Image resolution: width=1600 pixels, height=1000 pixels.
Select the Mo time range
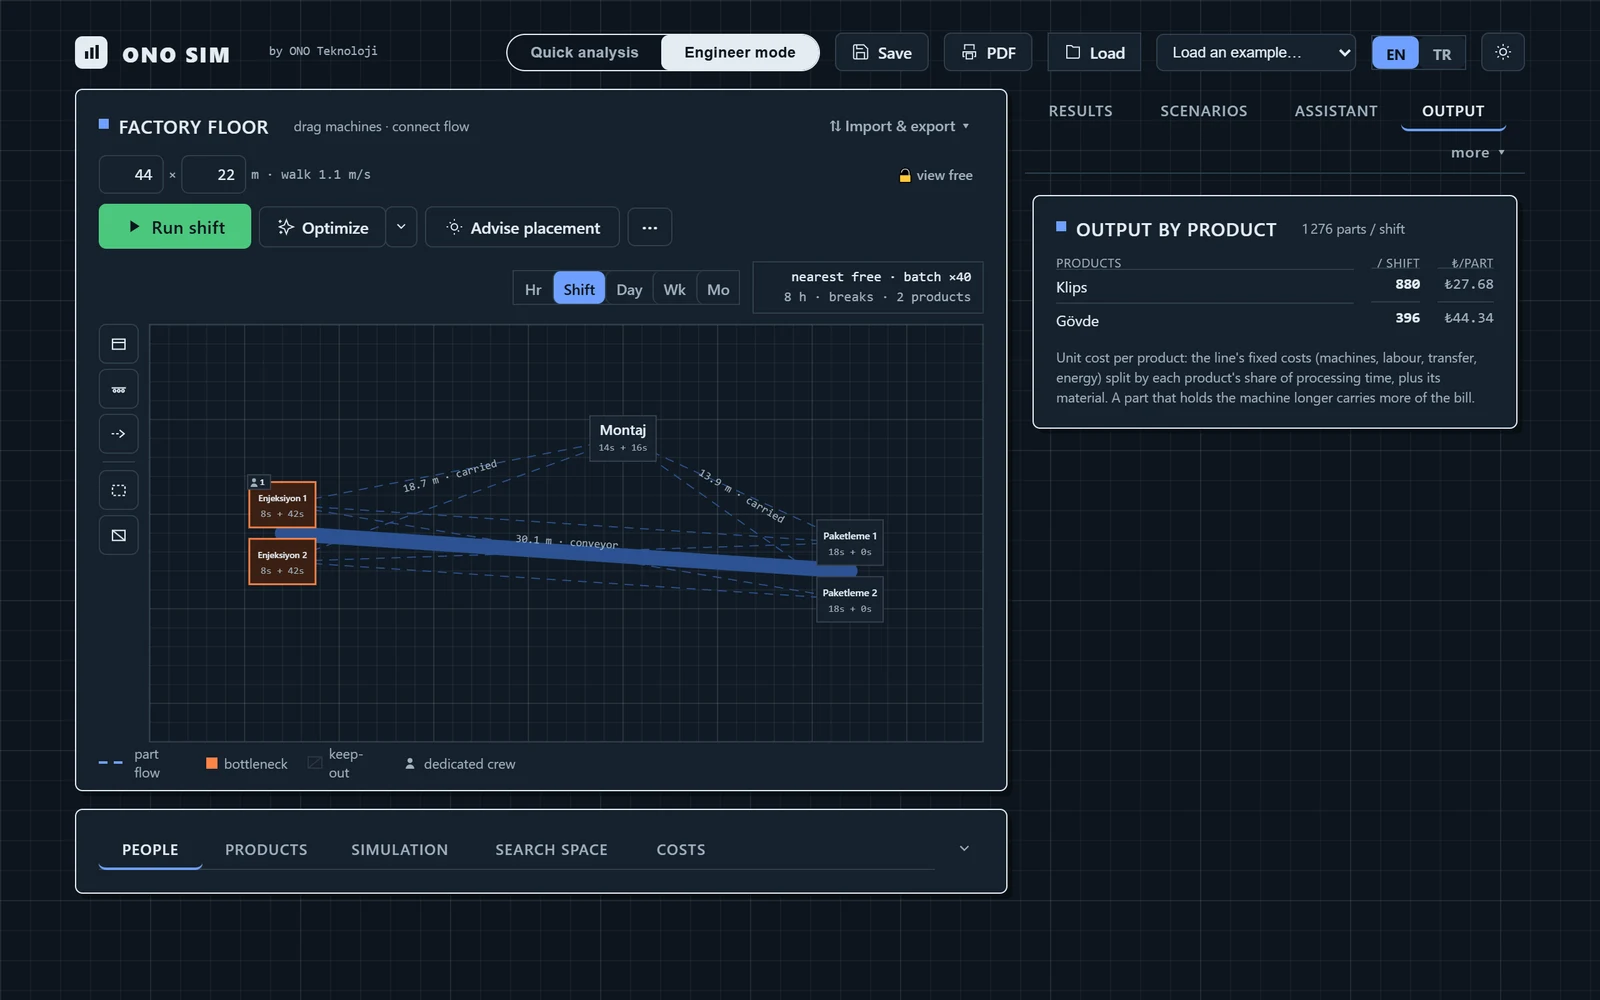[718, 289]
